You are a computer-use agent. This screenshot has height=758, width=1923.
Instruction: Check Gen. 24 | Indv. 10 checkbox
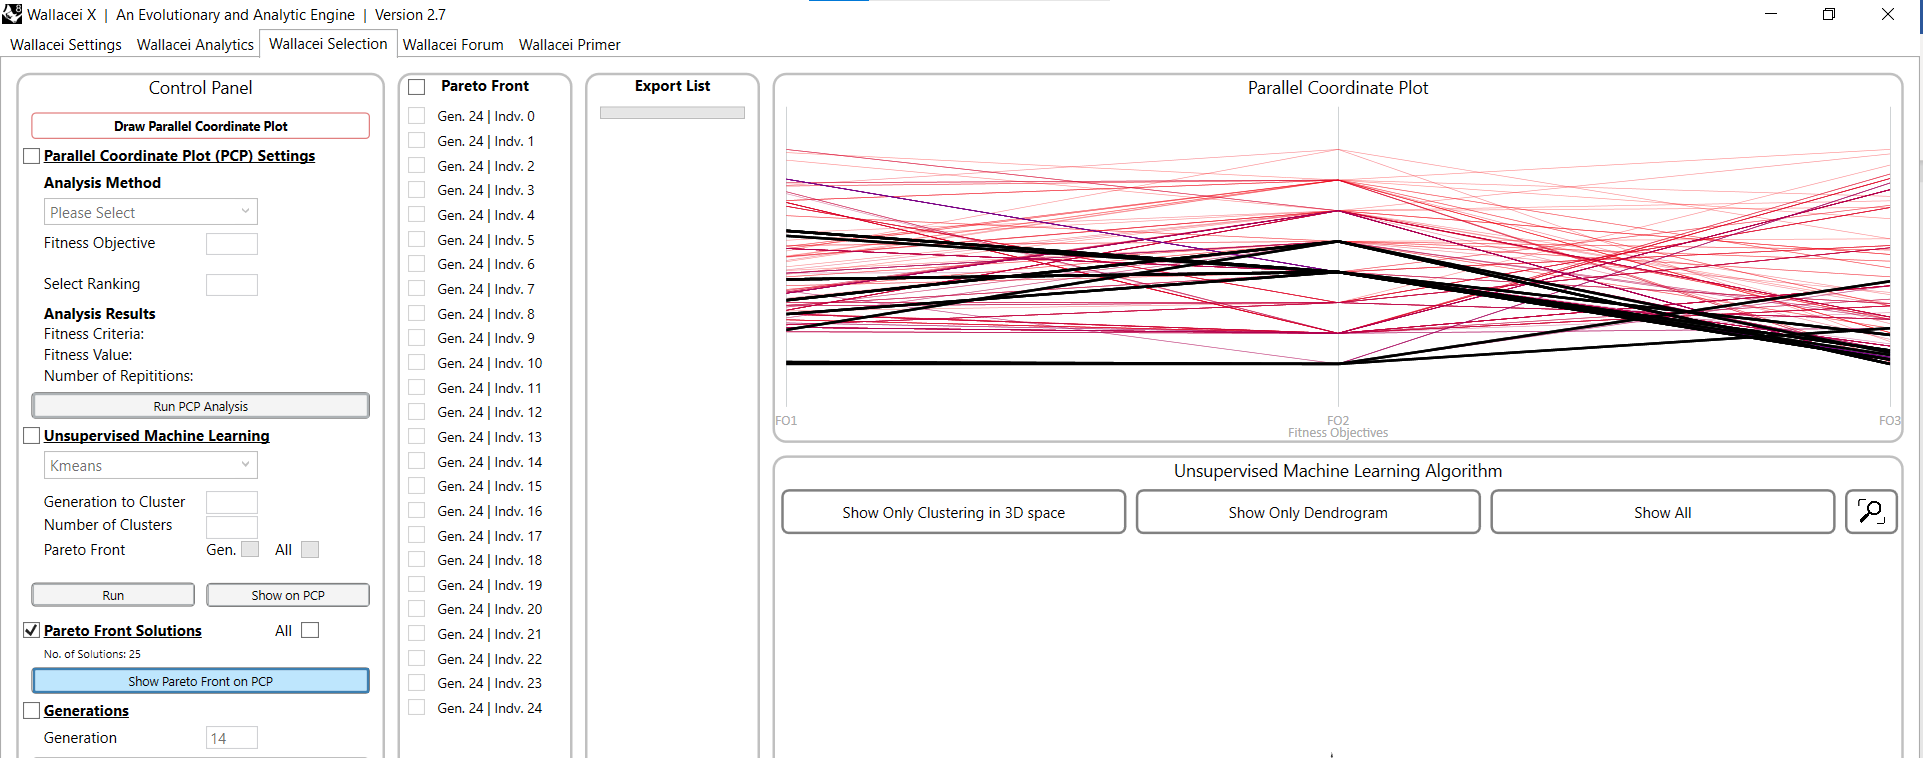[x=417, y=363]
